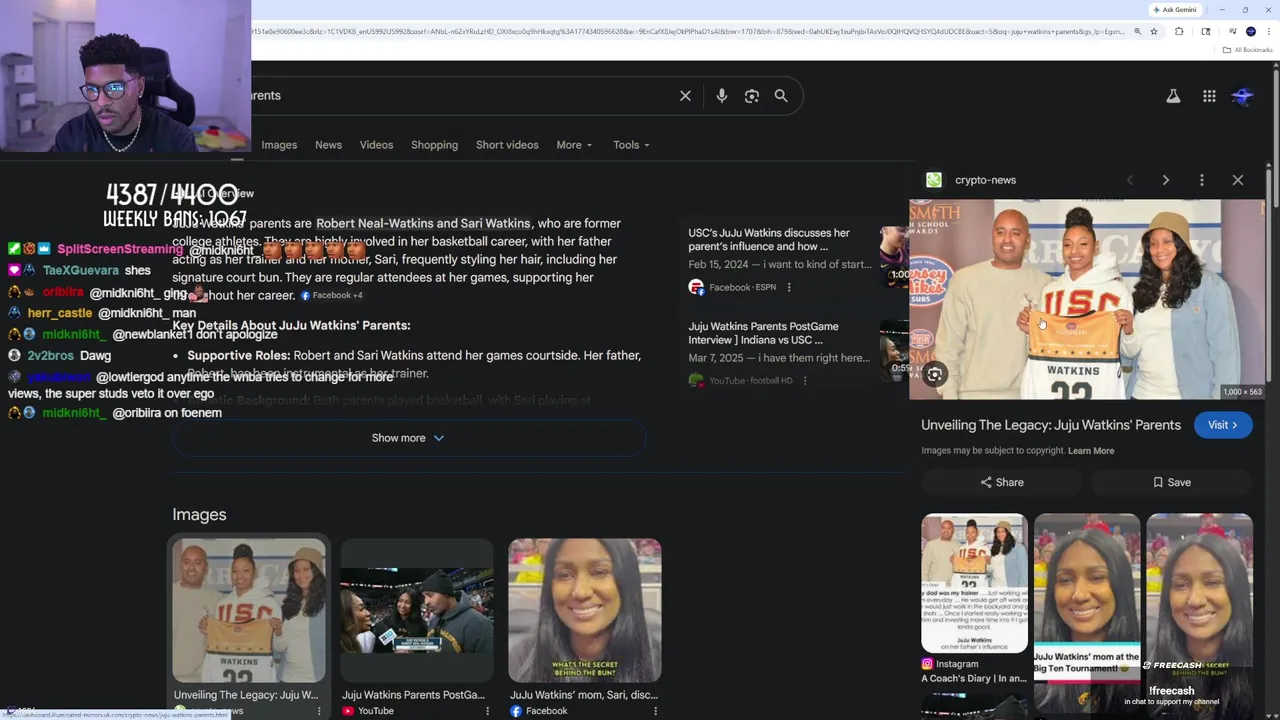Go to next image in preview panel
Screen dimensions: 1280x720
click(1165, 180)
